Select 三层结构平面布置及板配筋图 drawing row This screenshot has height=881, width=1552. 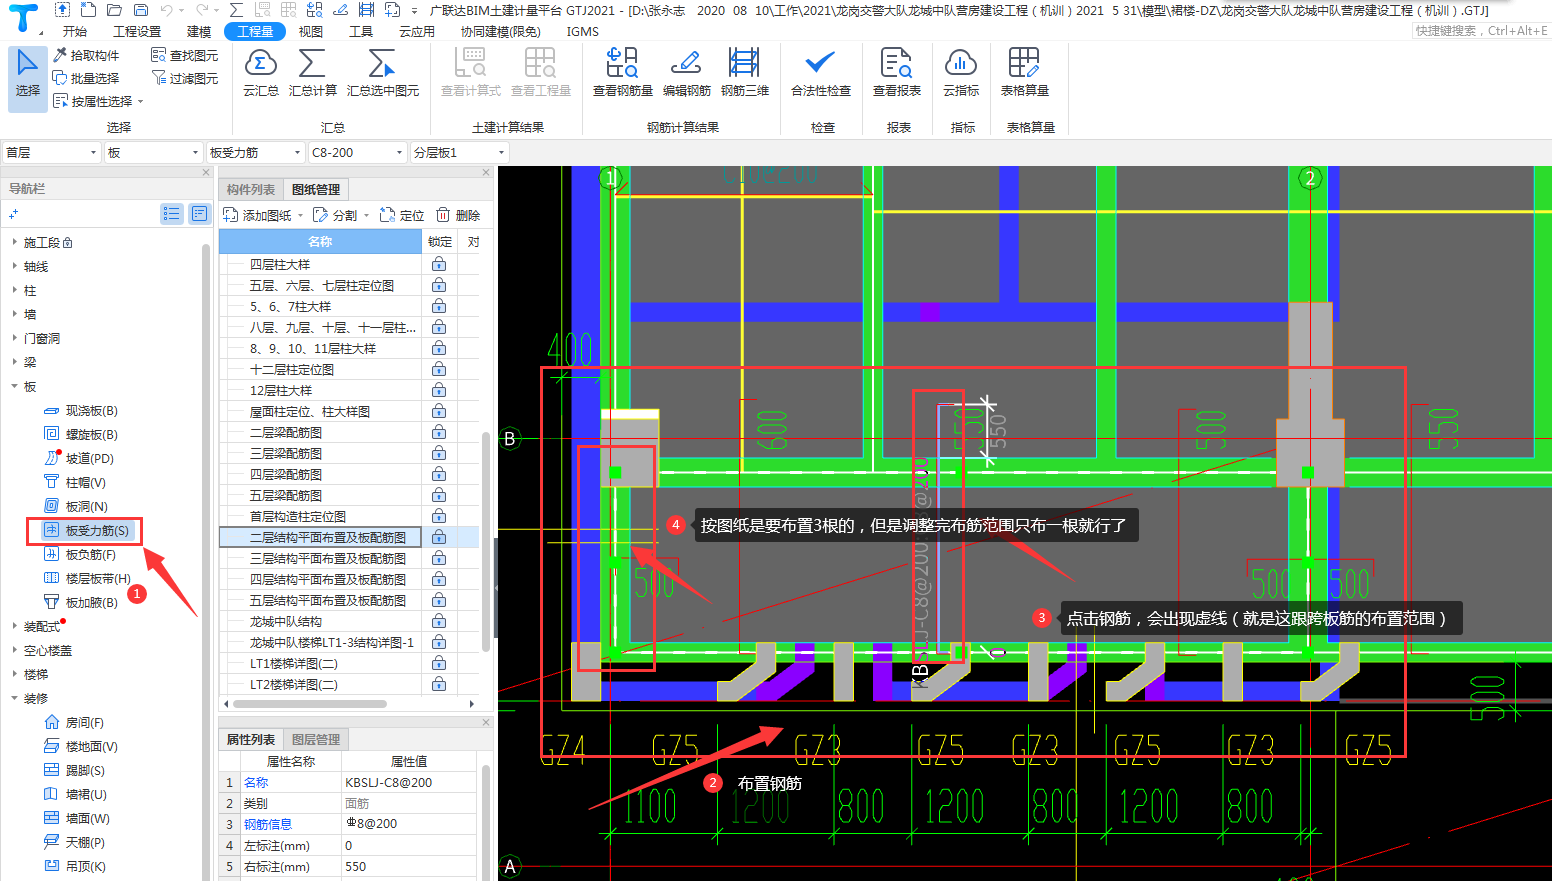pos(320,558)
